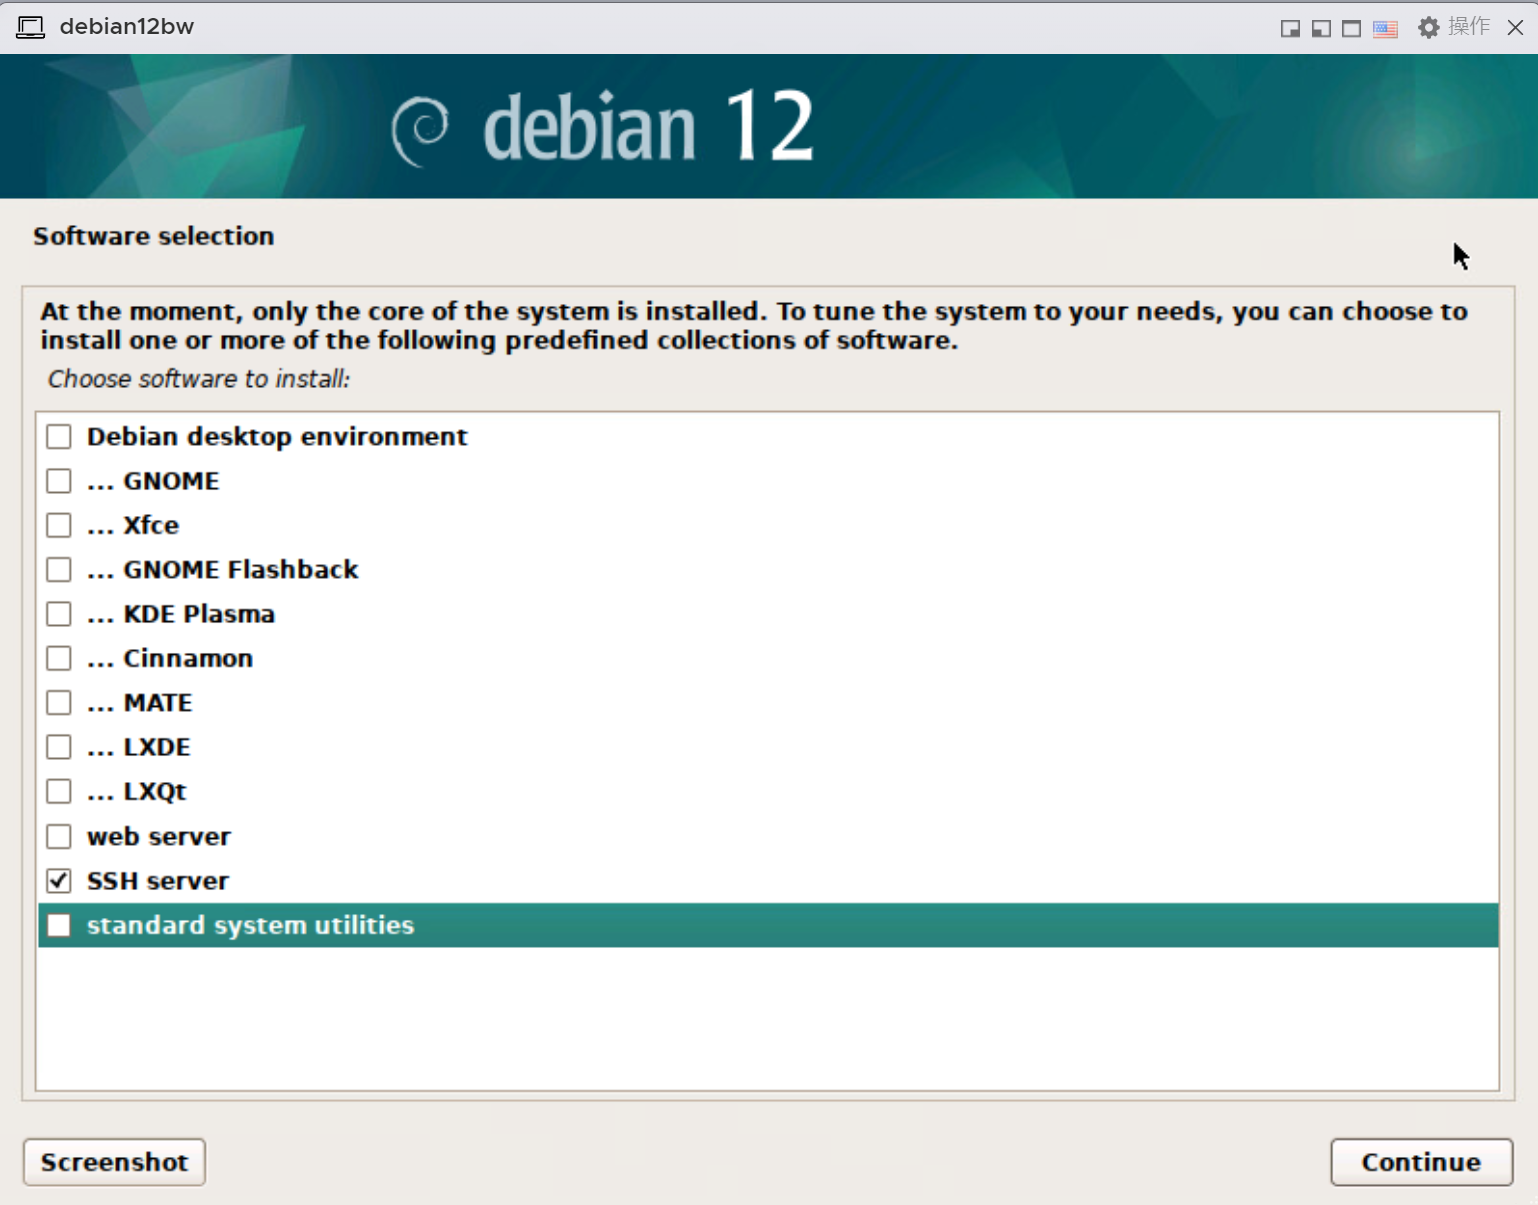Enable the LXDE desktop option
This screenshot has width=1538, height=1205.
(59, 747)
